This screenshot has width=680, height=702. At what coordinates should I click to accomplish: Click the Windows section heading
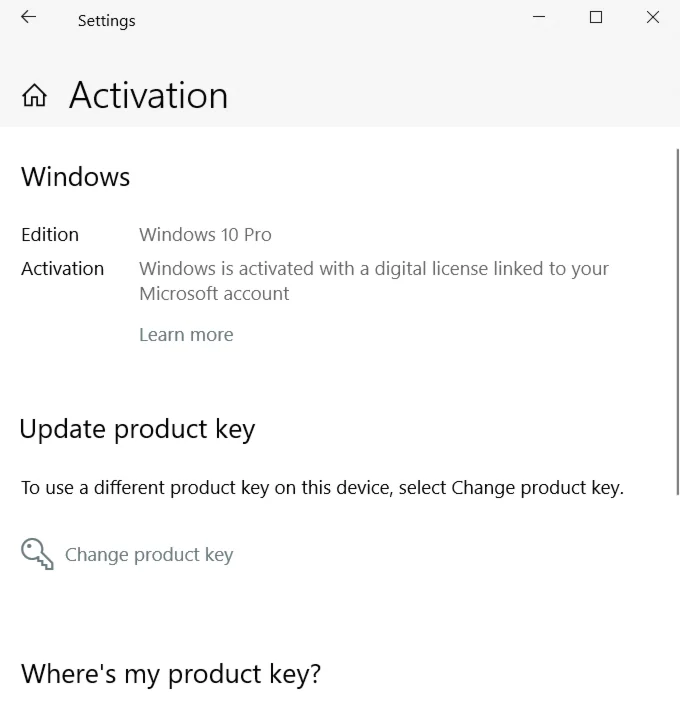(x=76, y=177)
